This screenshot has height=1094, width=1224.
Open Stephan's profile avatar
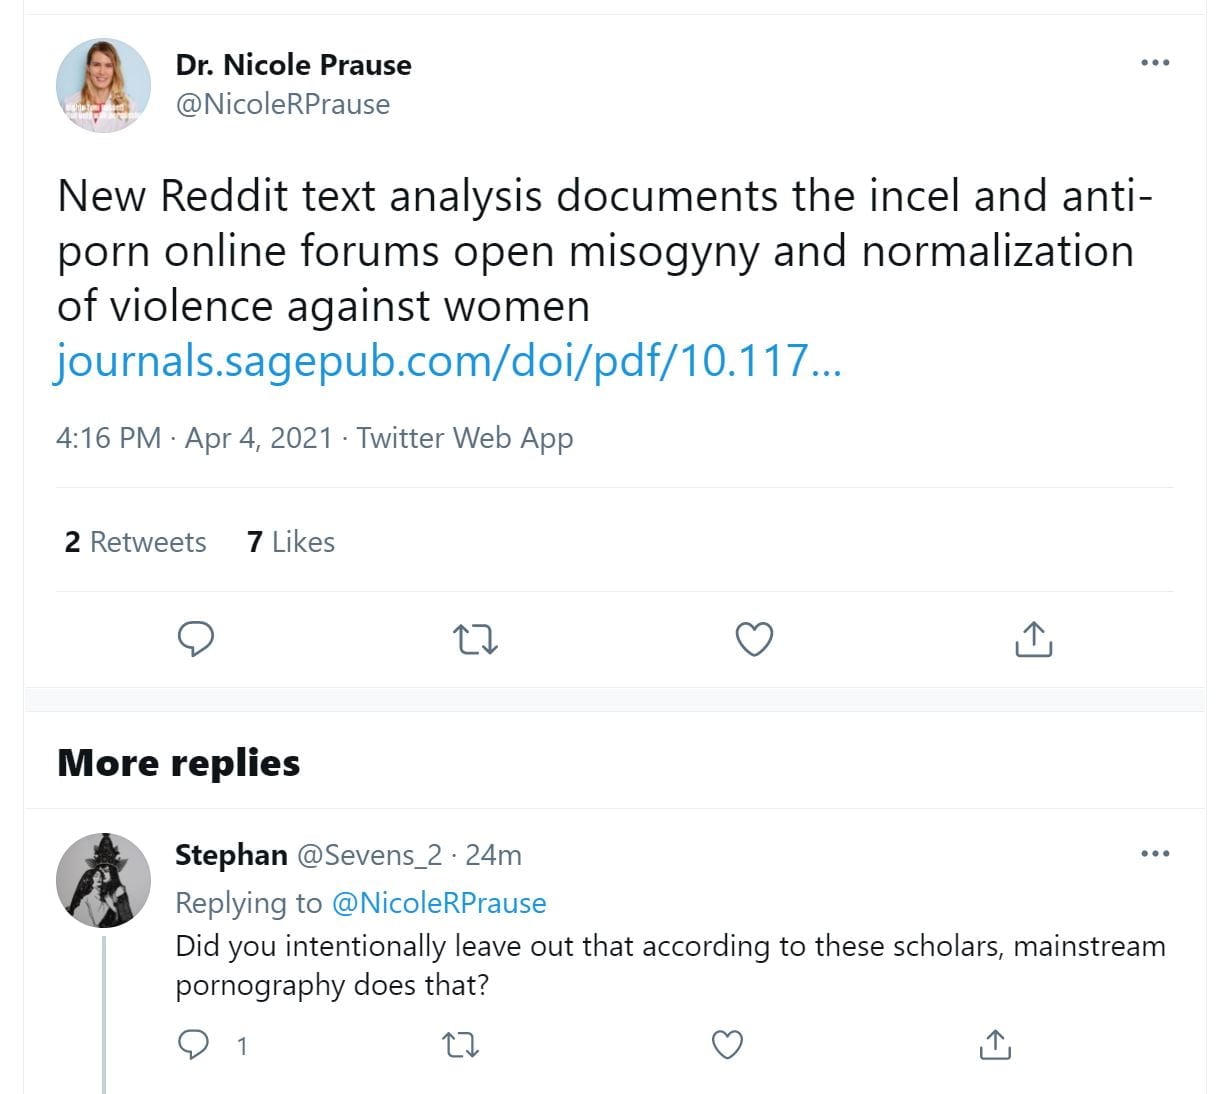tap(103, 879)
